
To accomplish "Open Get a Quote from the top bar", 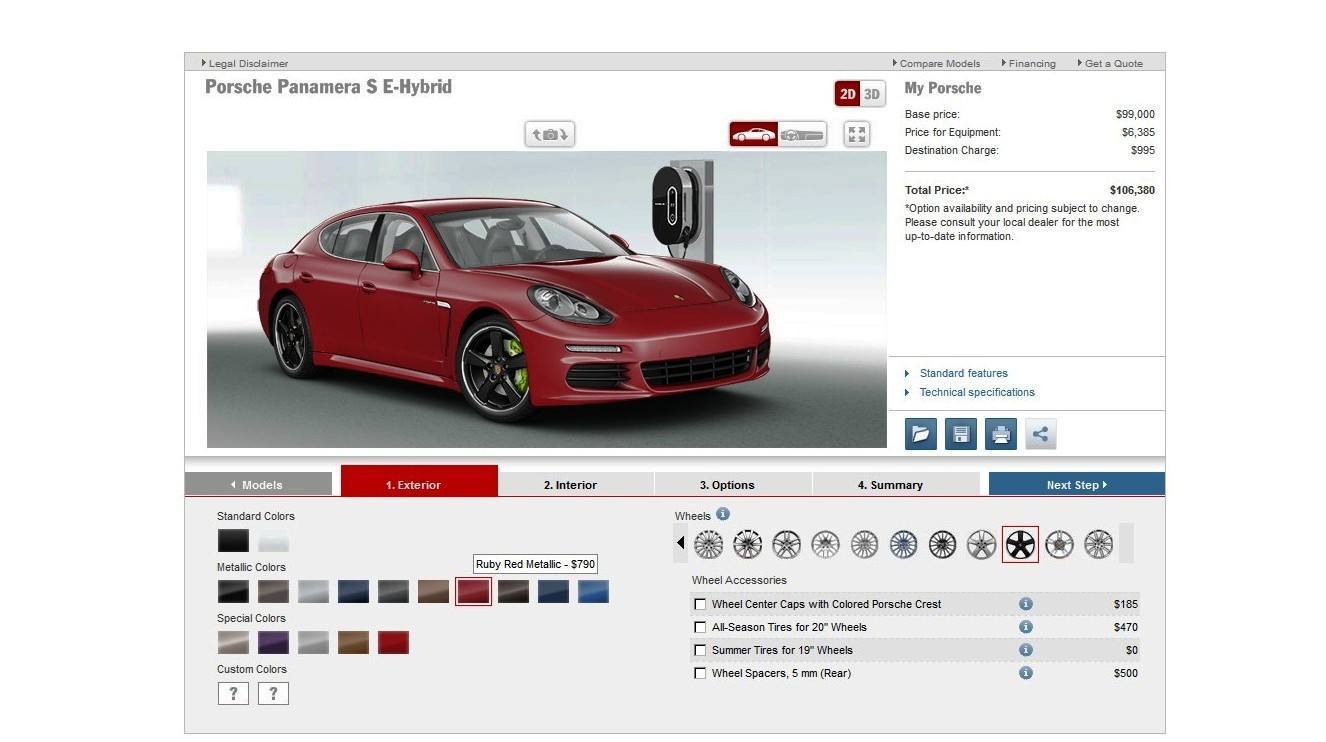I will (x=1110, y=63).
